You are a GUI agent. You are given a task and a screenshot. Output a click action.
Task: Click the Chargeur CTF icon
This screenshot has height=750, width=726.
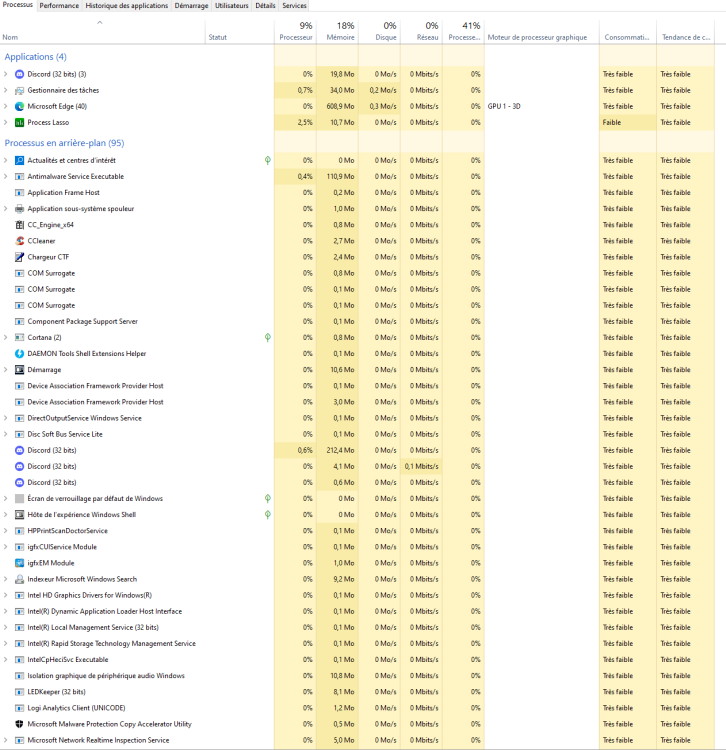click(x=20, y=257)
